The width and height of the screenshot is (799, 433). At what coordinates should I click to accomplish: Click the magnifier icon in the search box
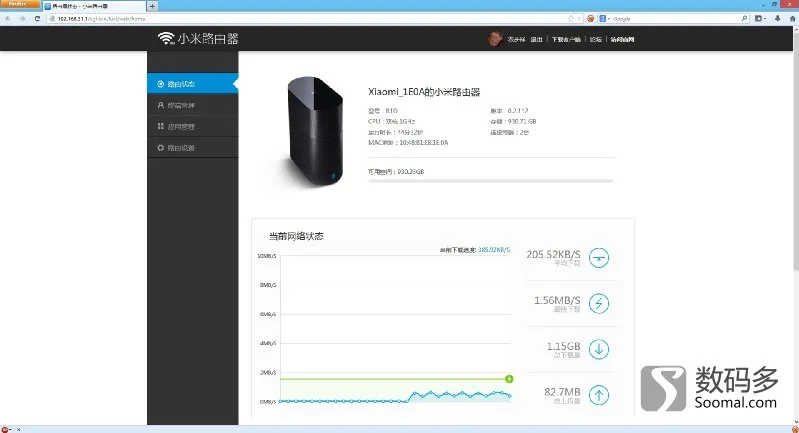[744, 18]
